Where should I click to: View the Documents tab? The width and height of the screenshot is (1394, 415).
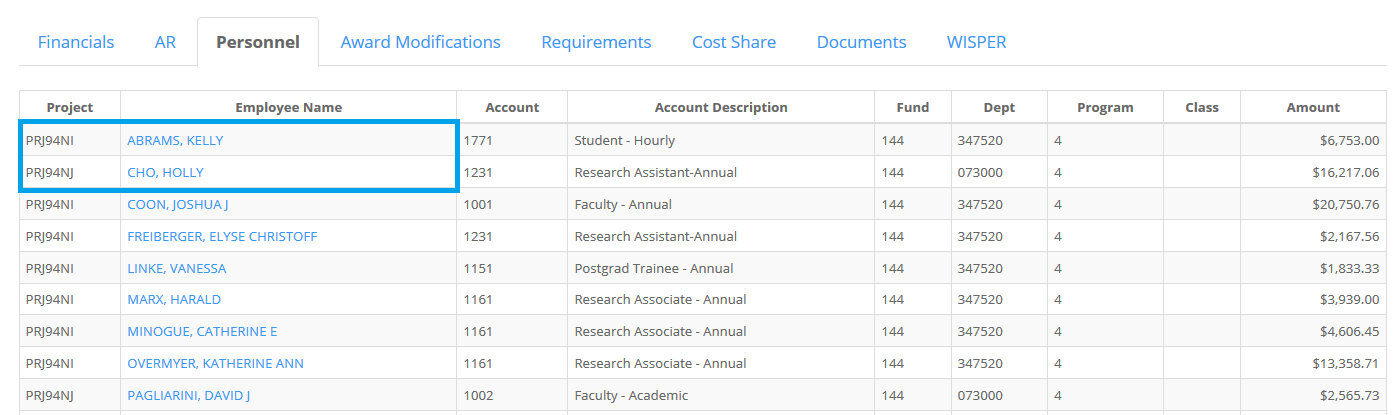click(861, 42)
